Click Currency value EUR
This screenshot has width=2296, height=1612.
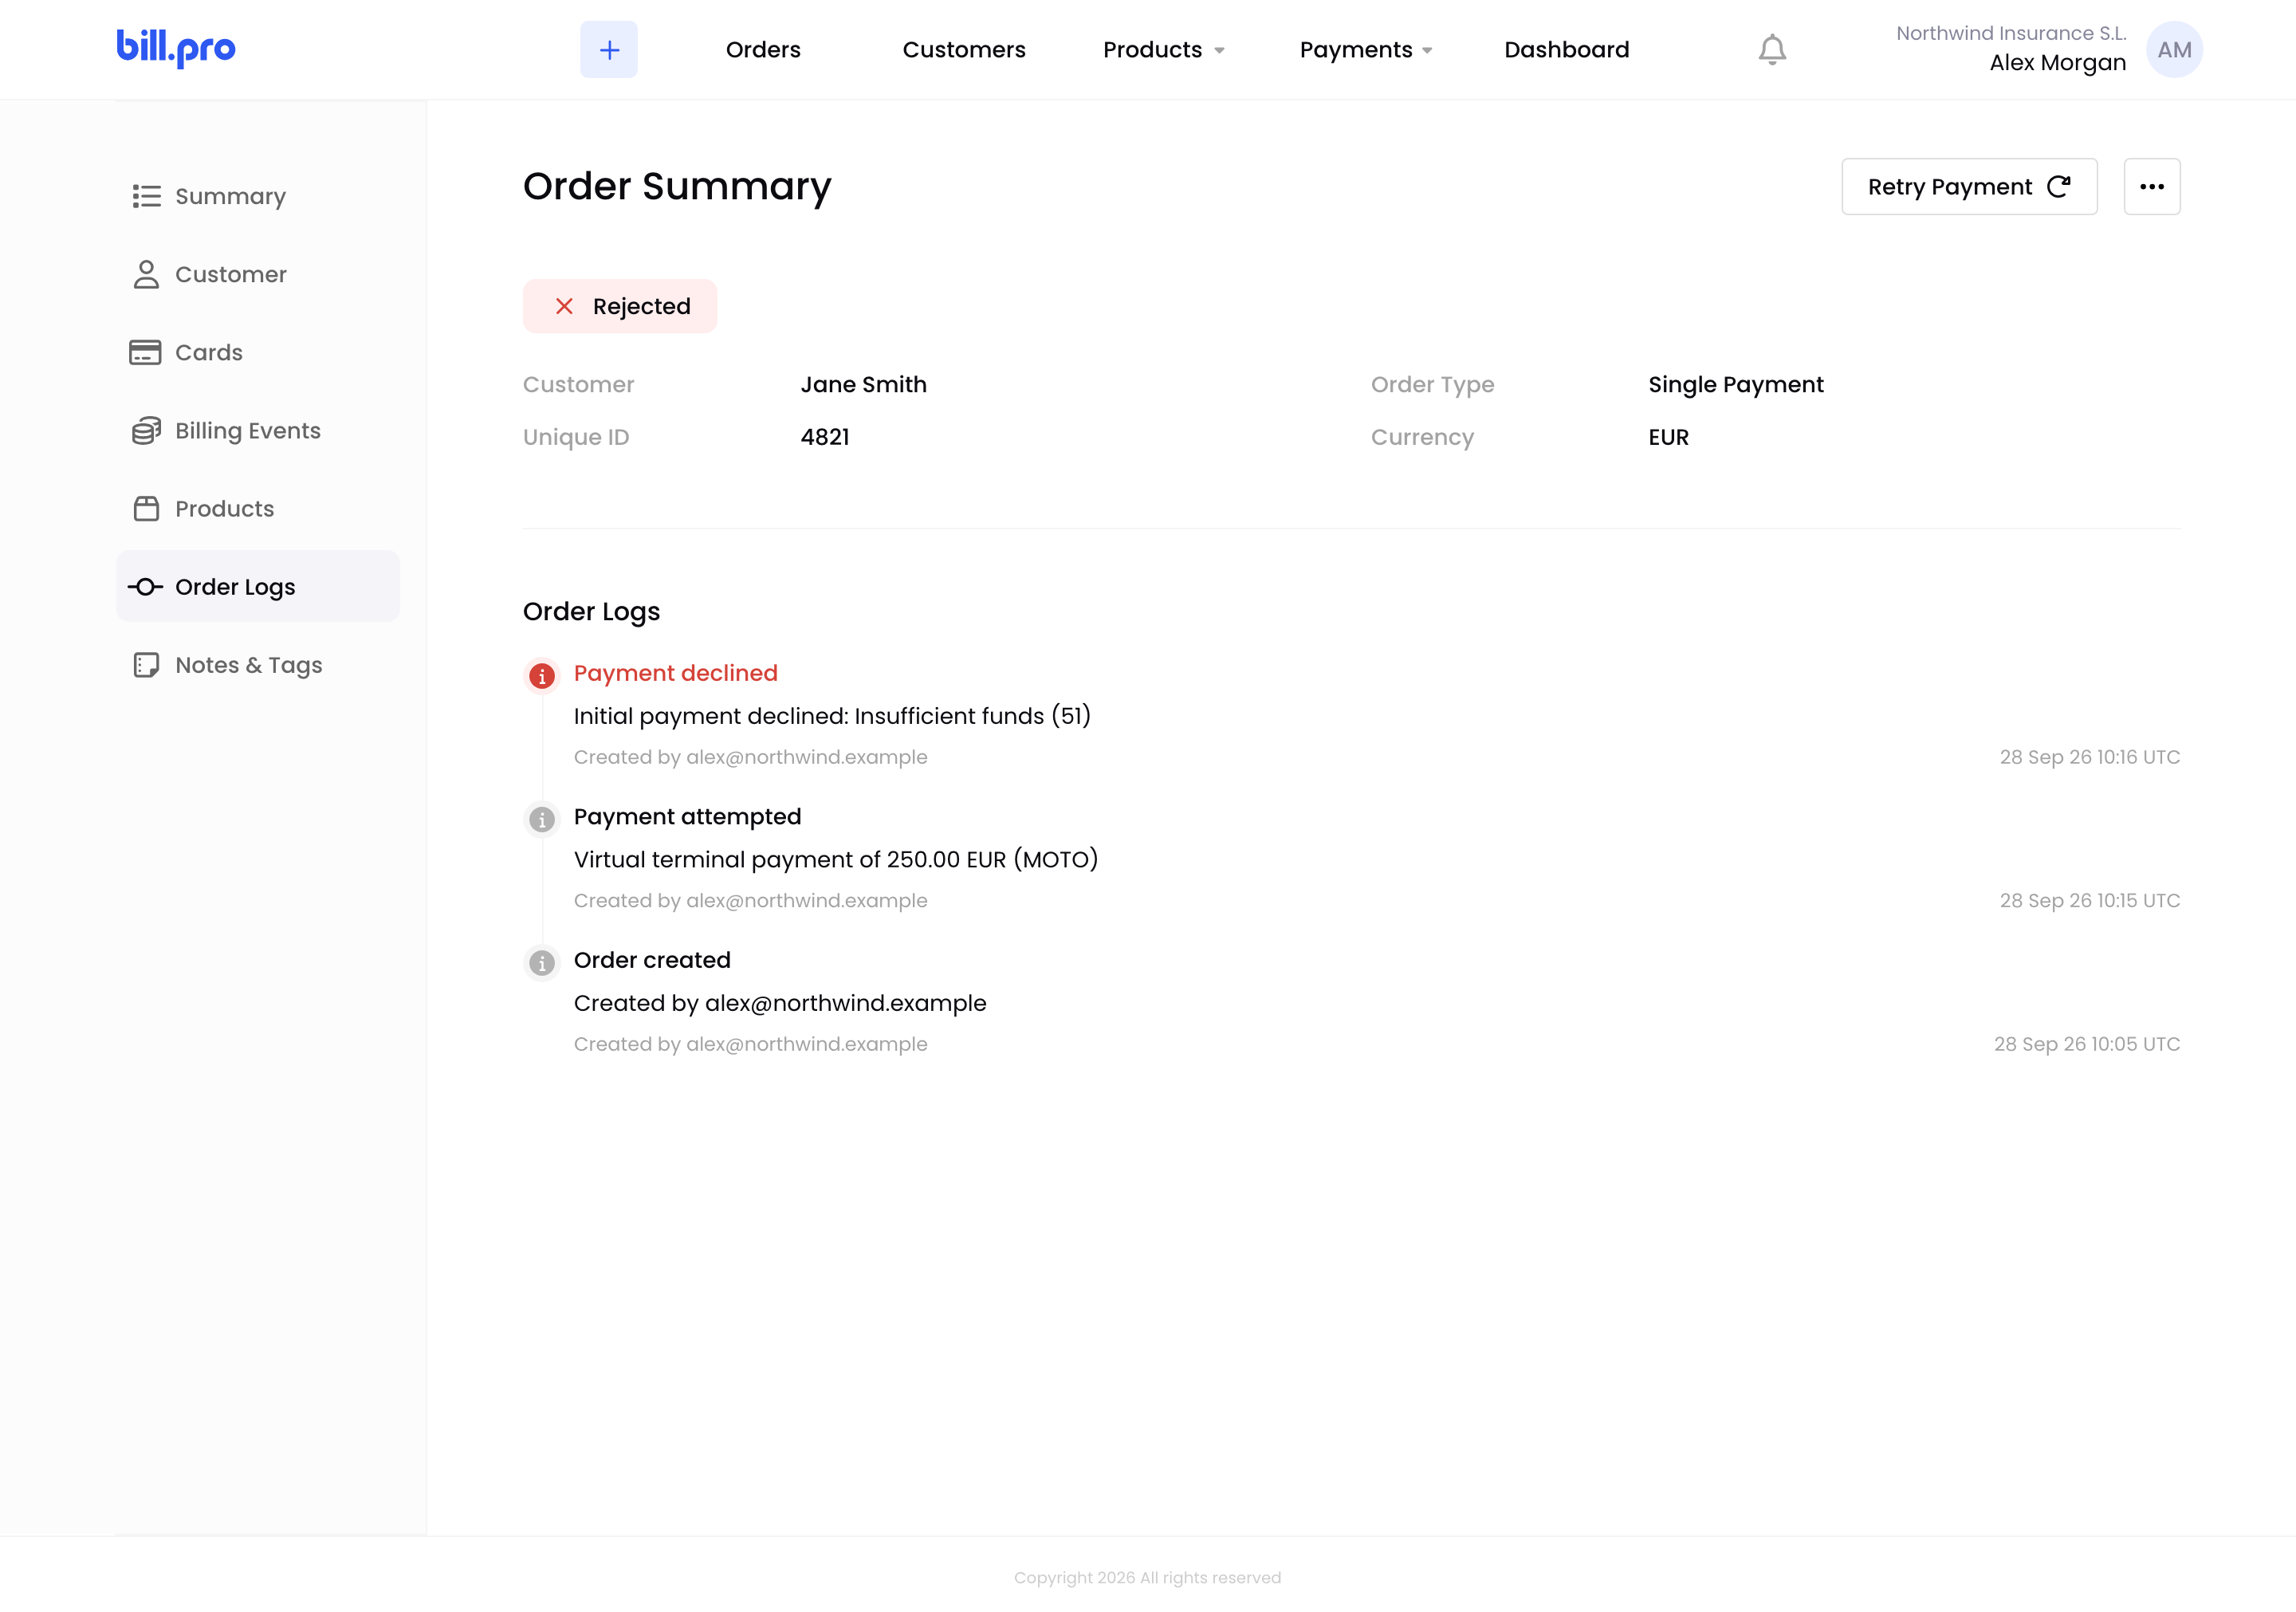tap(1668, 437)
